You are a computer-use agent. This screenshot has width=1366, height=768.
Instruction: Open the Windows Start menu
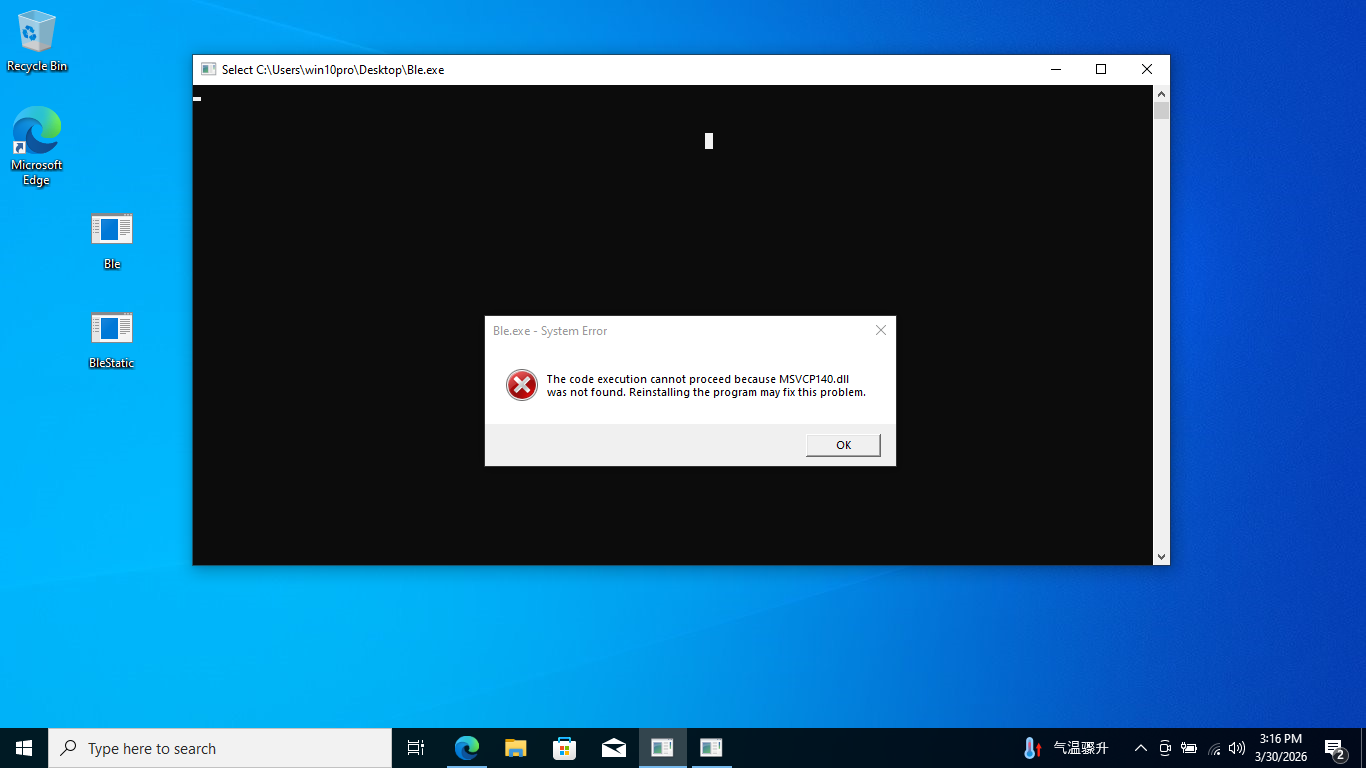tap(24, 748)
